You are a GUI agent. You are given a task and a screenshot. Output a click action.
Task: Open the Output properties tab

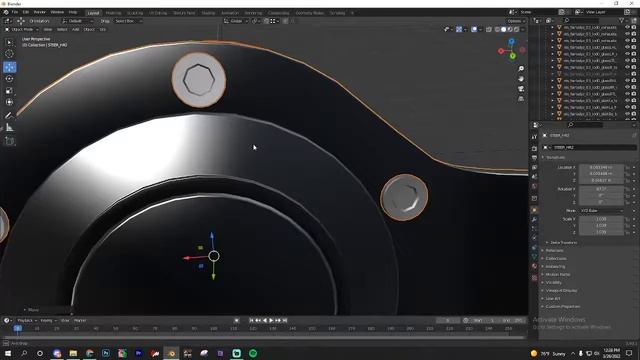pos(534,158)
